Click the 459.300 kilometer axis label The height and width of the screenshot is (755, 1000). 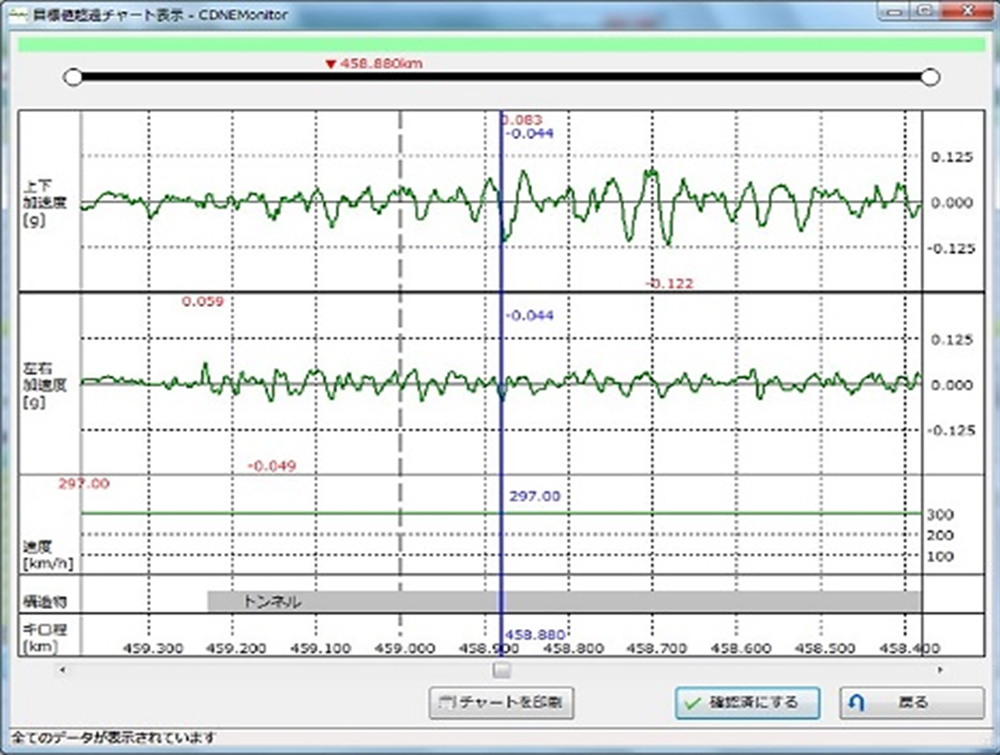(153, 649)
